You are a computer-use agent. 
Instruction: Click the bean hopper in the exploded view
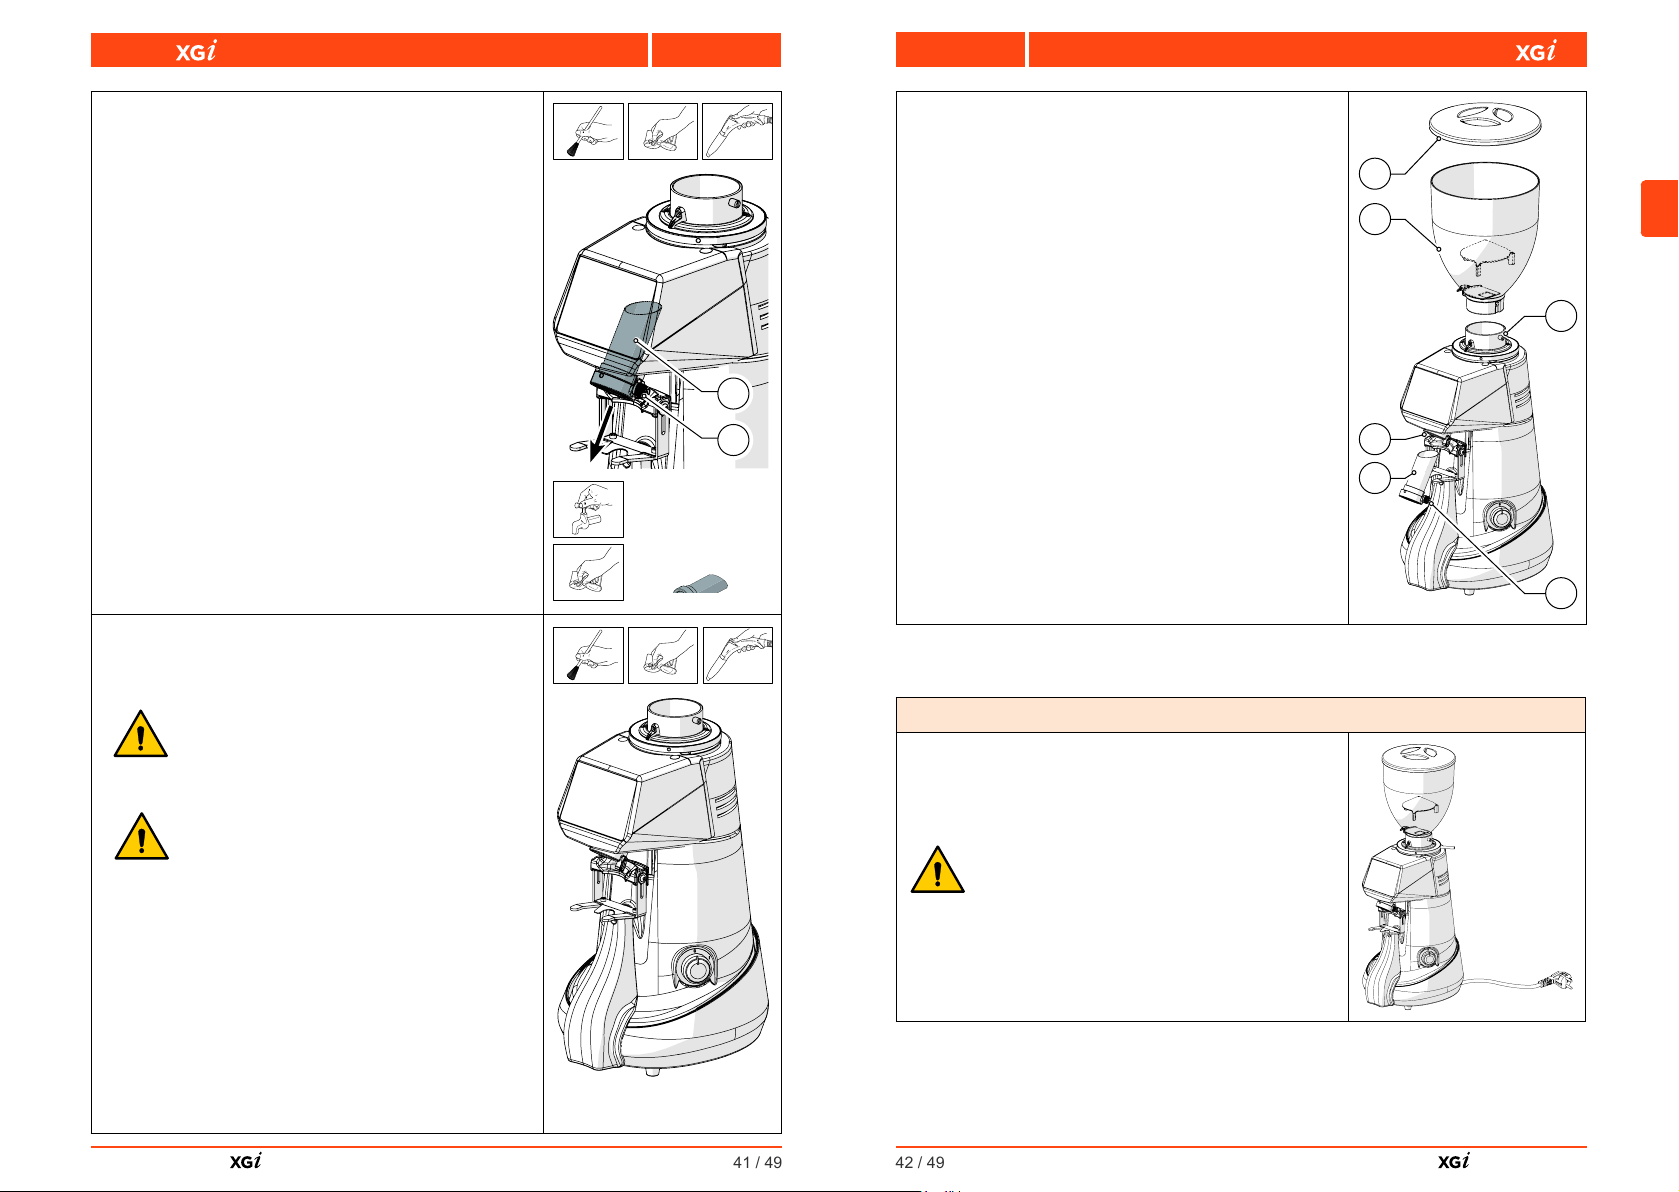[x=1485, y=238]
